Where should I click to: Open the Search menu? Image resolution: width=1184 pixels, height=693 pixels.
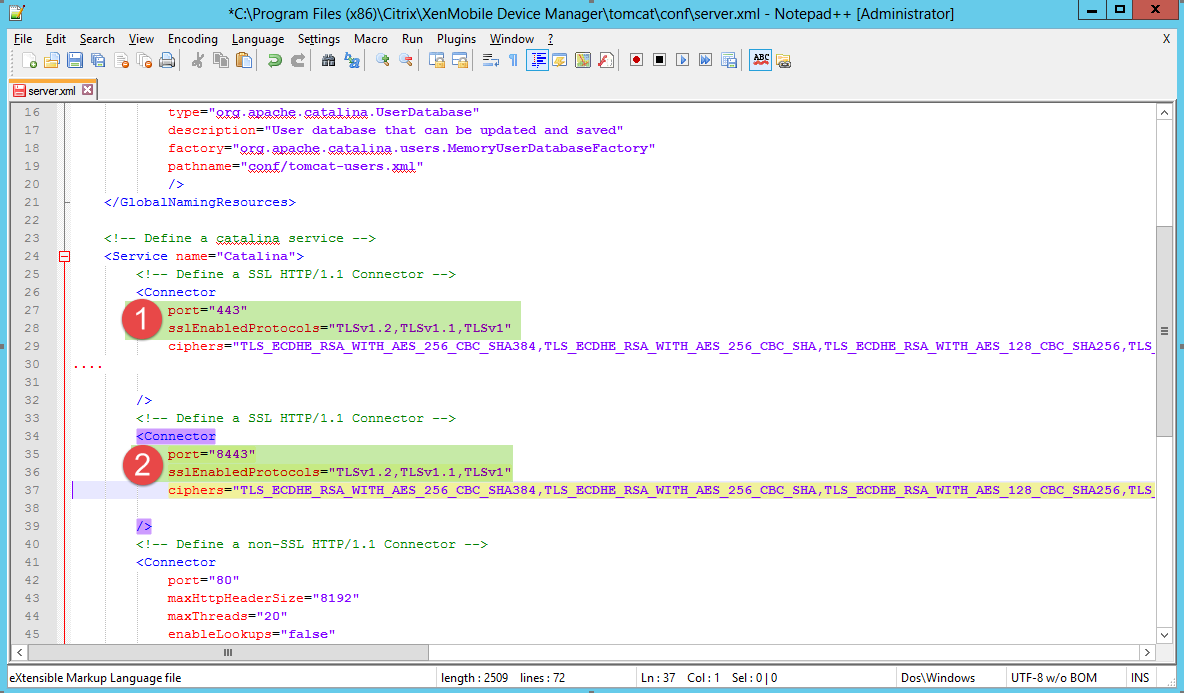coord(97,39)
